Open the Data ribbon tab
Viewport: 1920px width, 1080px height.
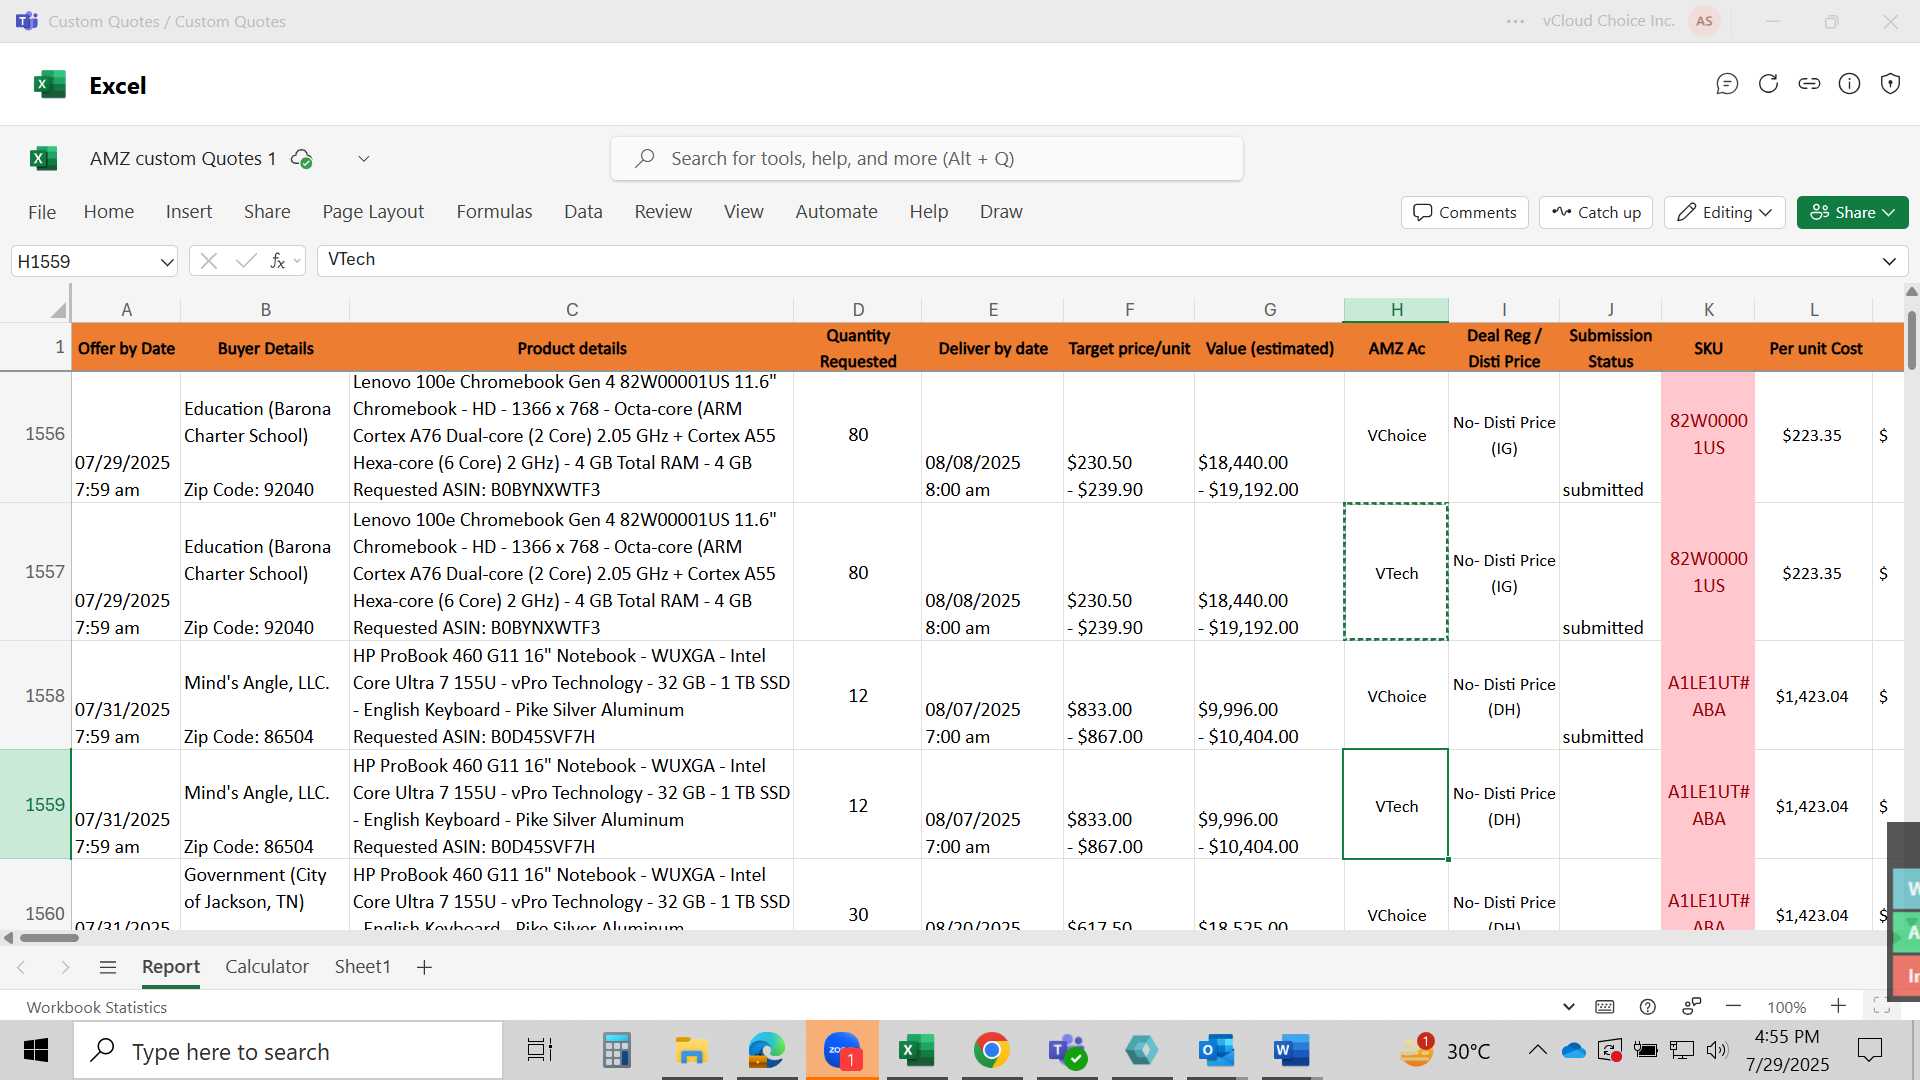(583, 212)
